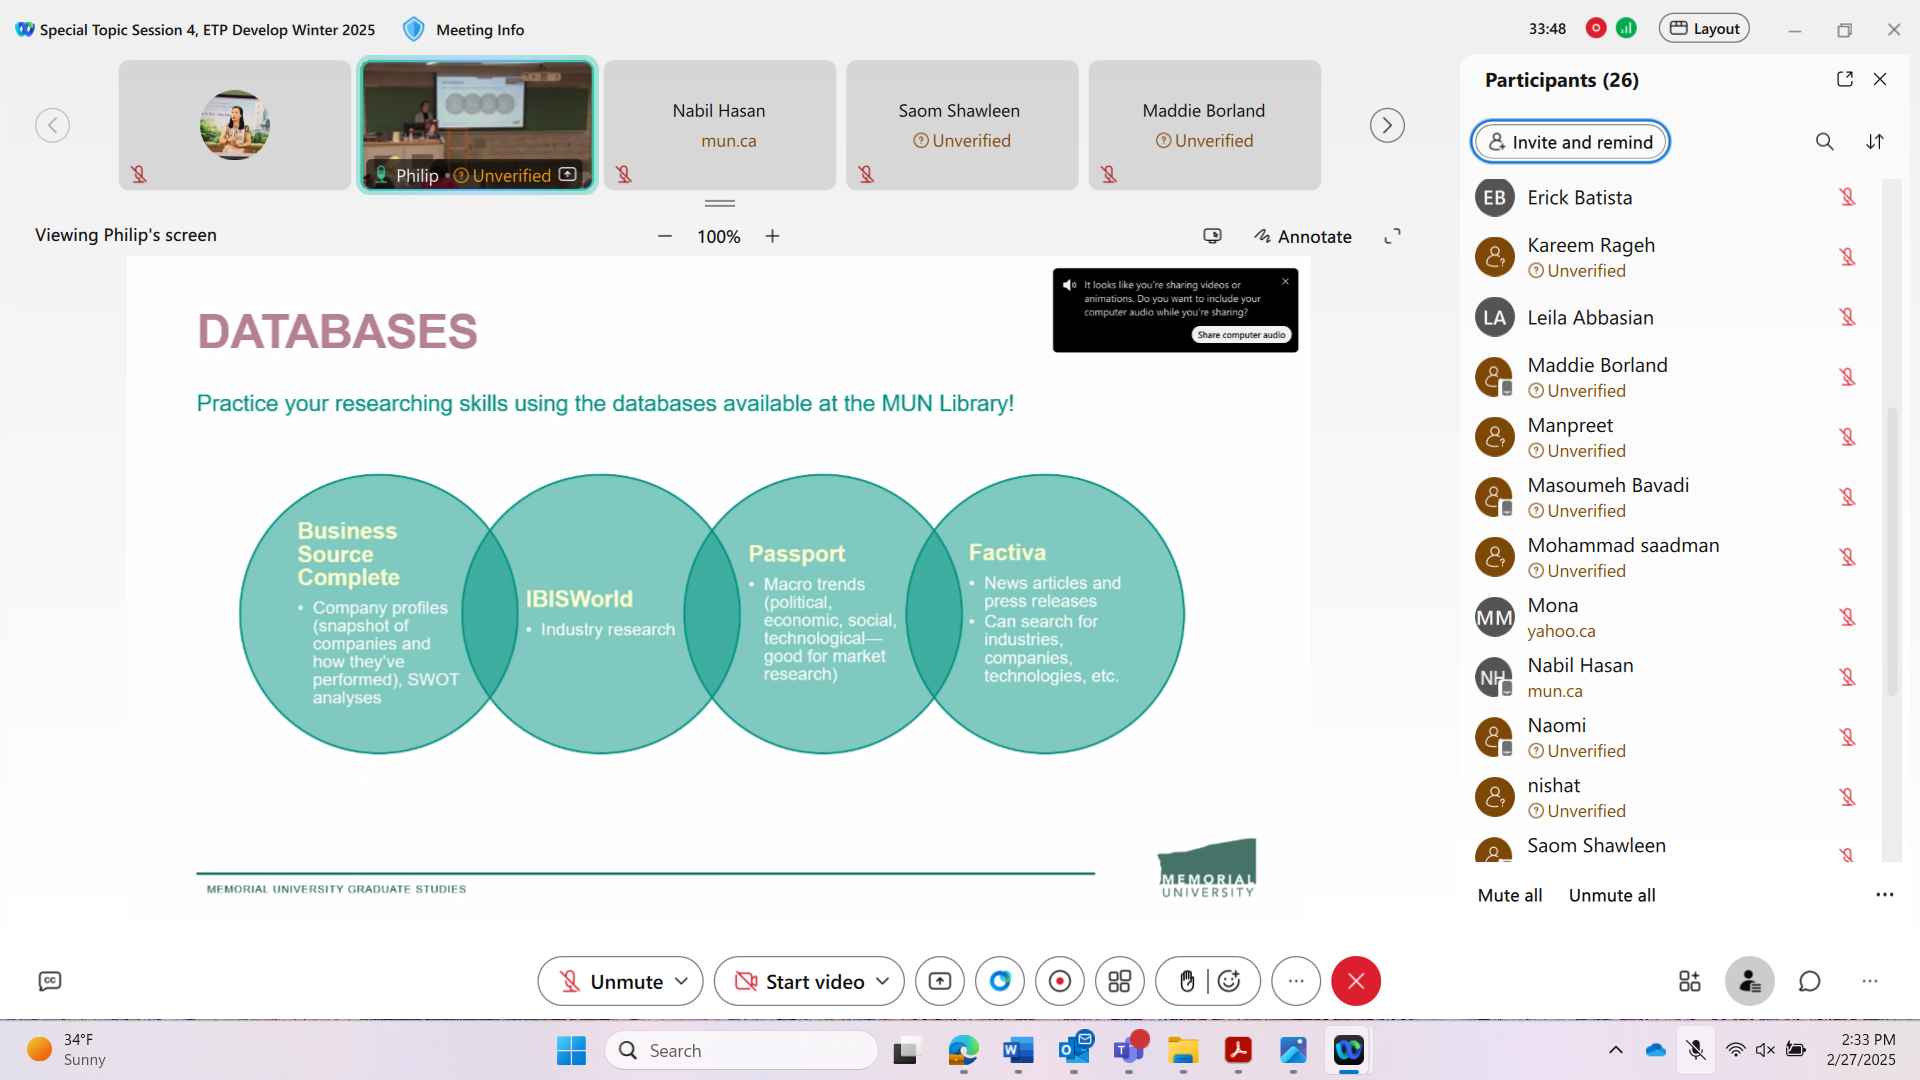Toggle Kareem Rageh's microphone mute
Viewport: 1920px width, 1080px height.
pos(1847,257)
